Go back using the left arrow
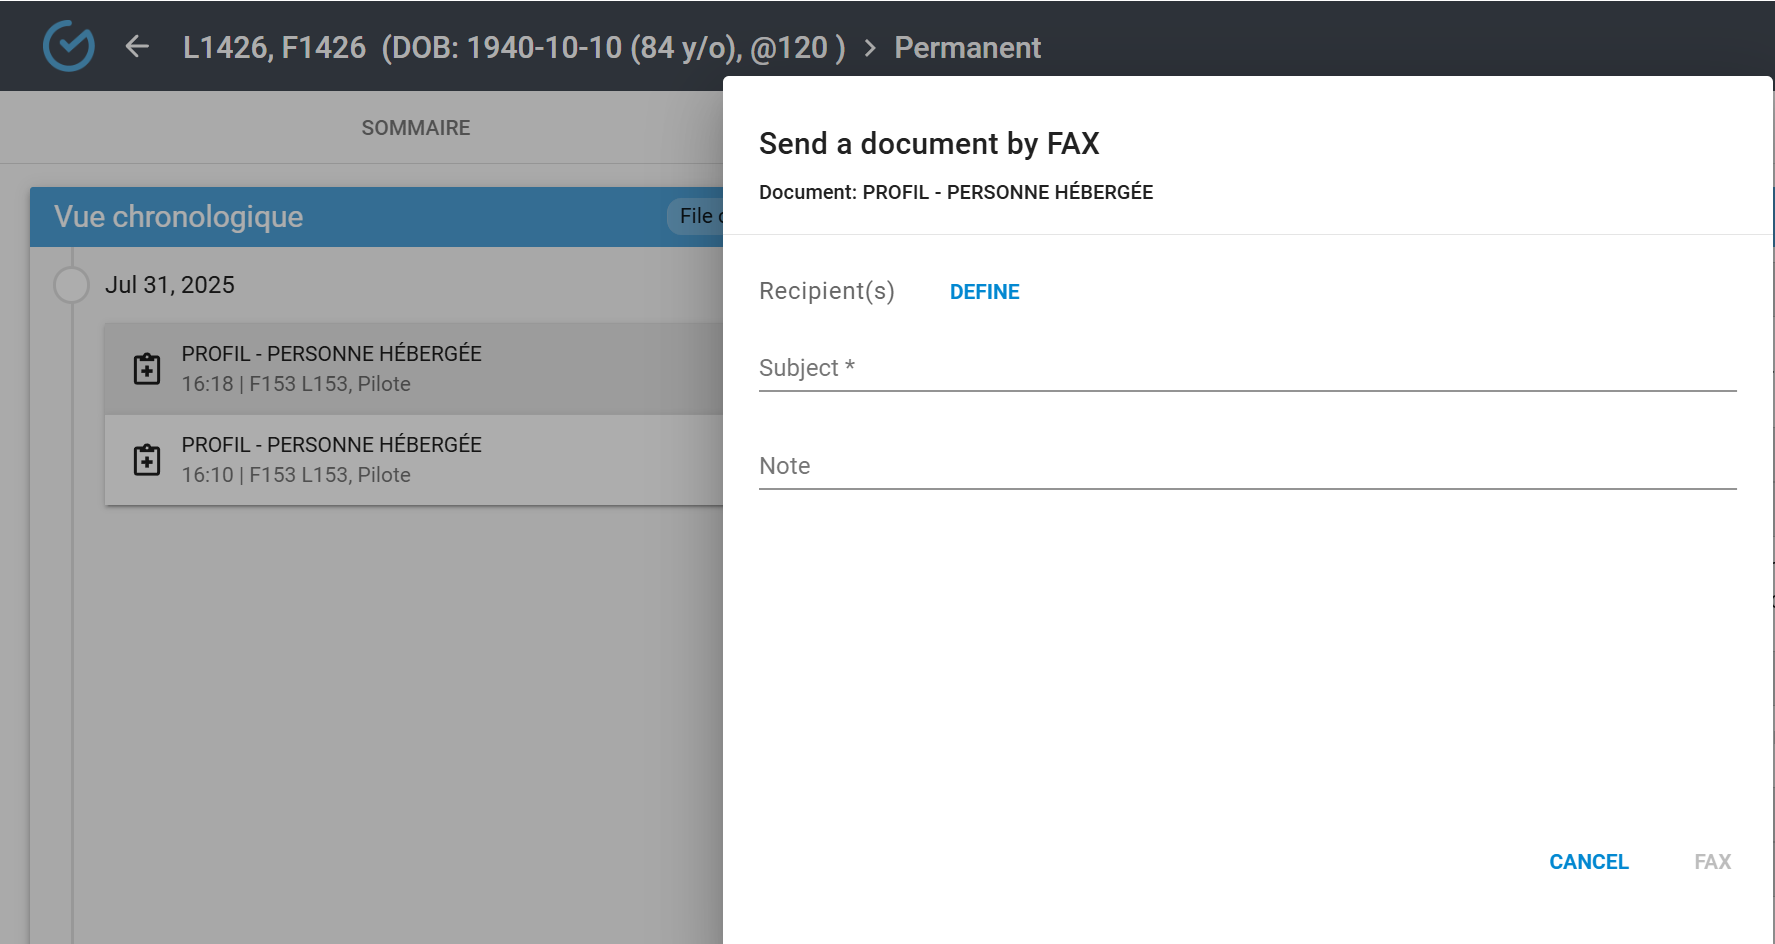The height and width of the screenshot is (944, 1775). click(137, 47)
